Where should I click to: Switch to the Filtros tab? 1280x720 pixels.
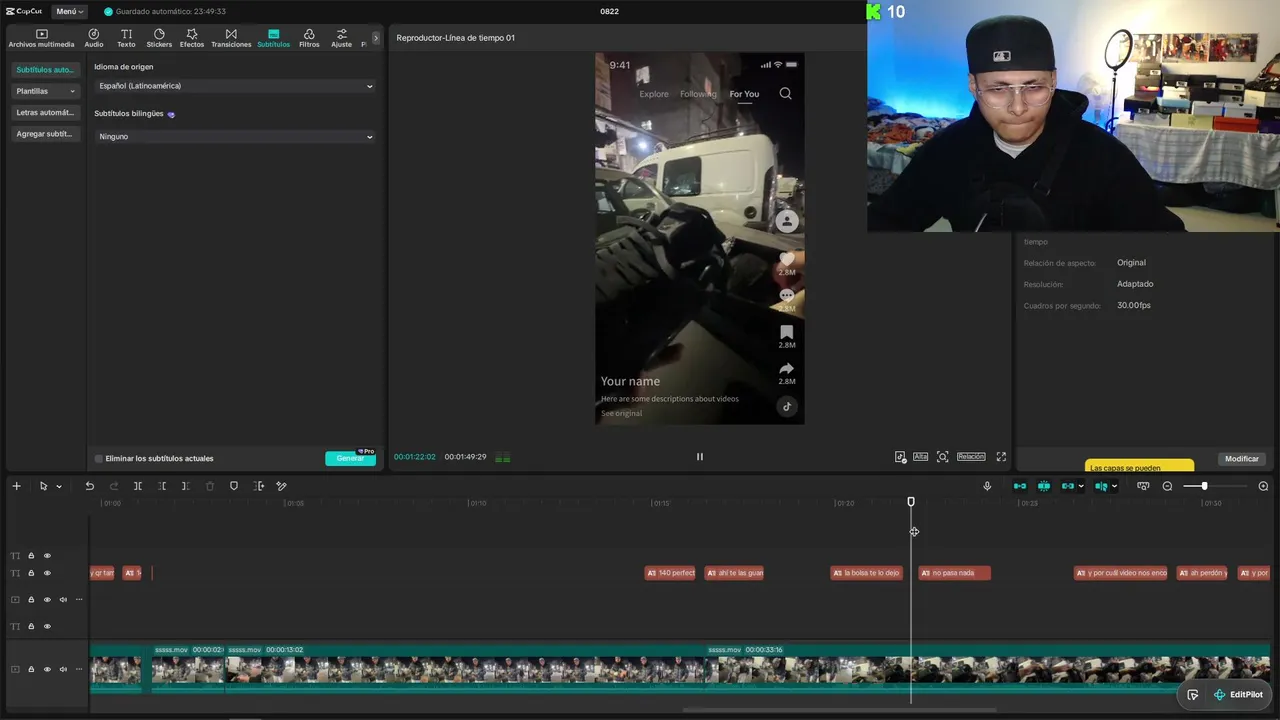309,38
